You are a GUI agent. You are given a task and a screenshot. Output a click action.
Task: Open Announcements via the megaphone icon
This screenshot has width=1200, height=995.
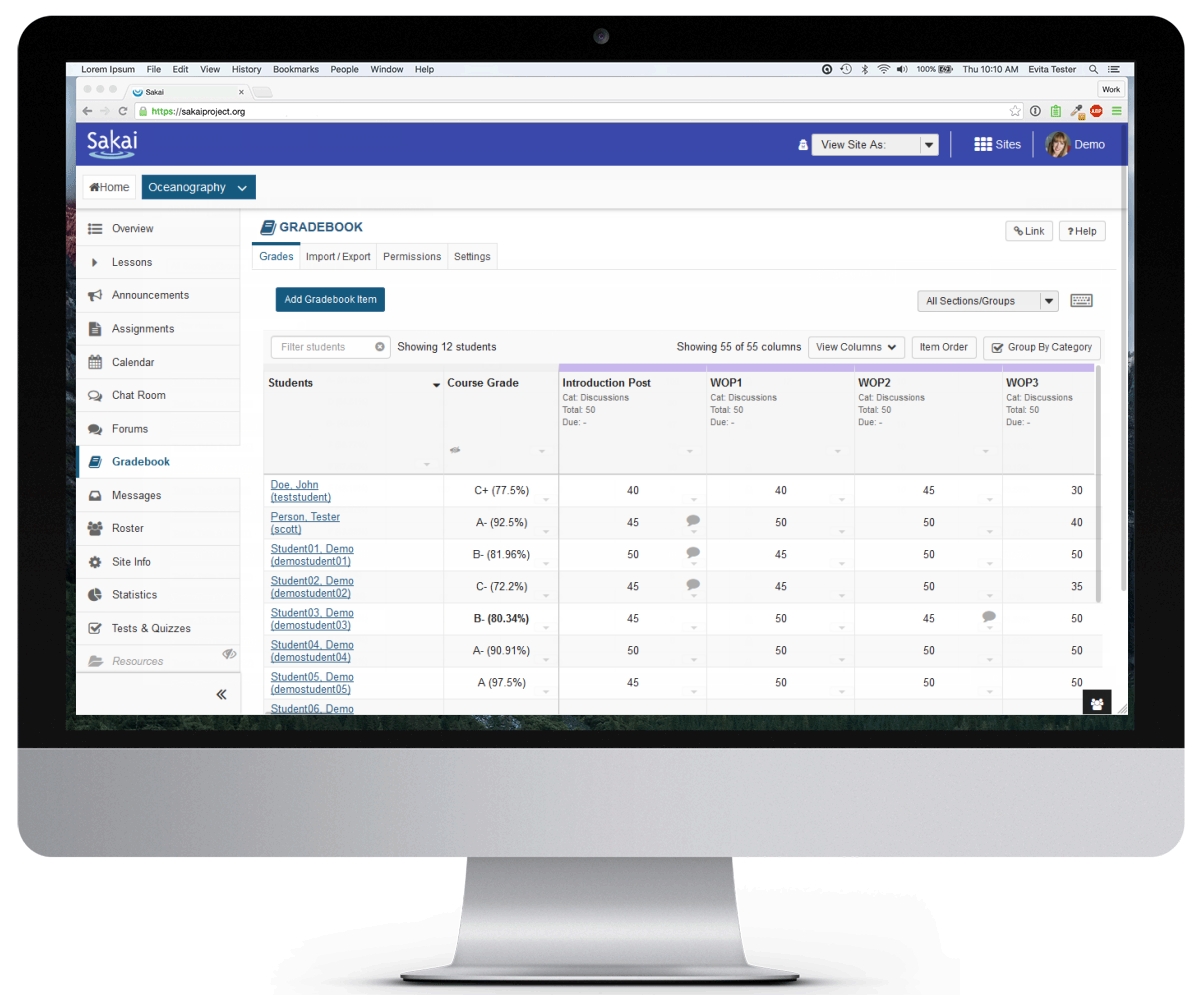coord(95,295)
